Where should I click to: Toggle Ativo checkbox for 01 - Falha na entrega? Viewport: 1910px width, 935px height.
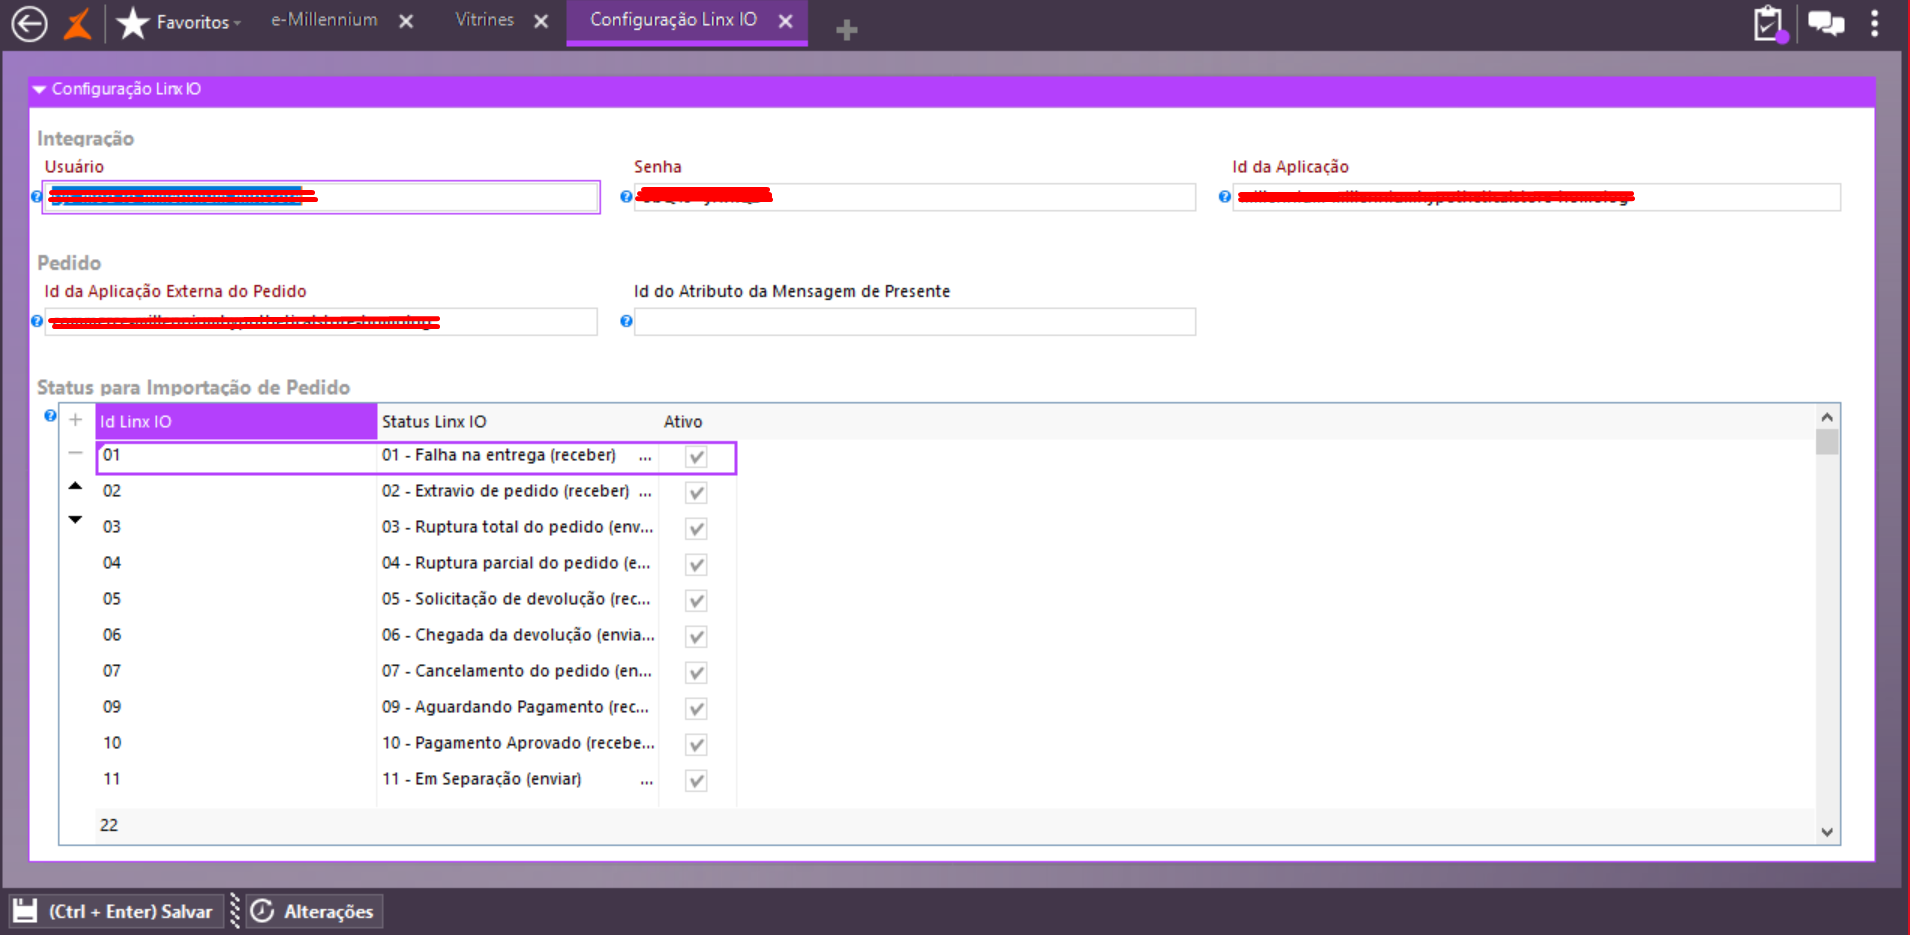click(x=696, y=457)
